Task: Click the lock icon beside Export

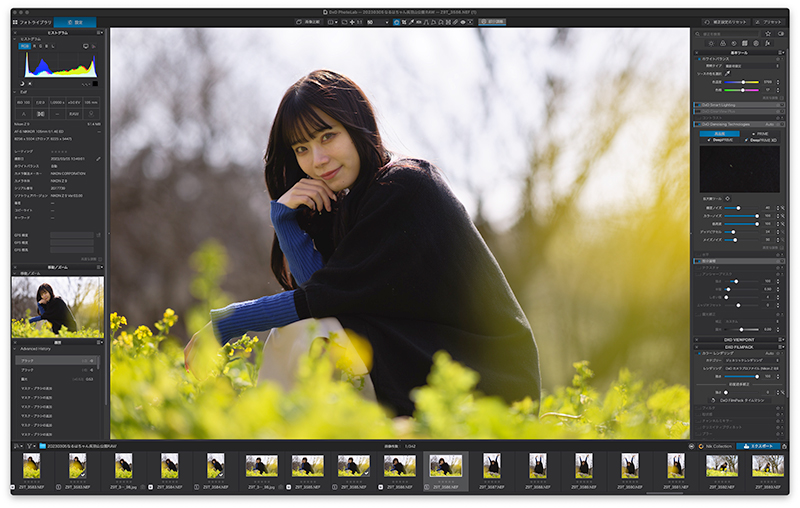Action: (x=784, y=446)
